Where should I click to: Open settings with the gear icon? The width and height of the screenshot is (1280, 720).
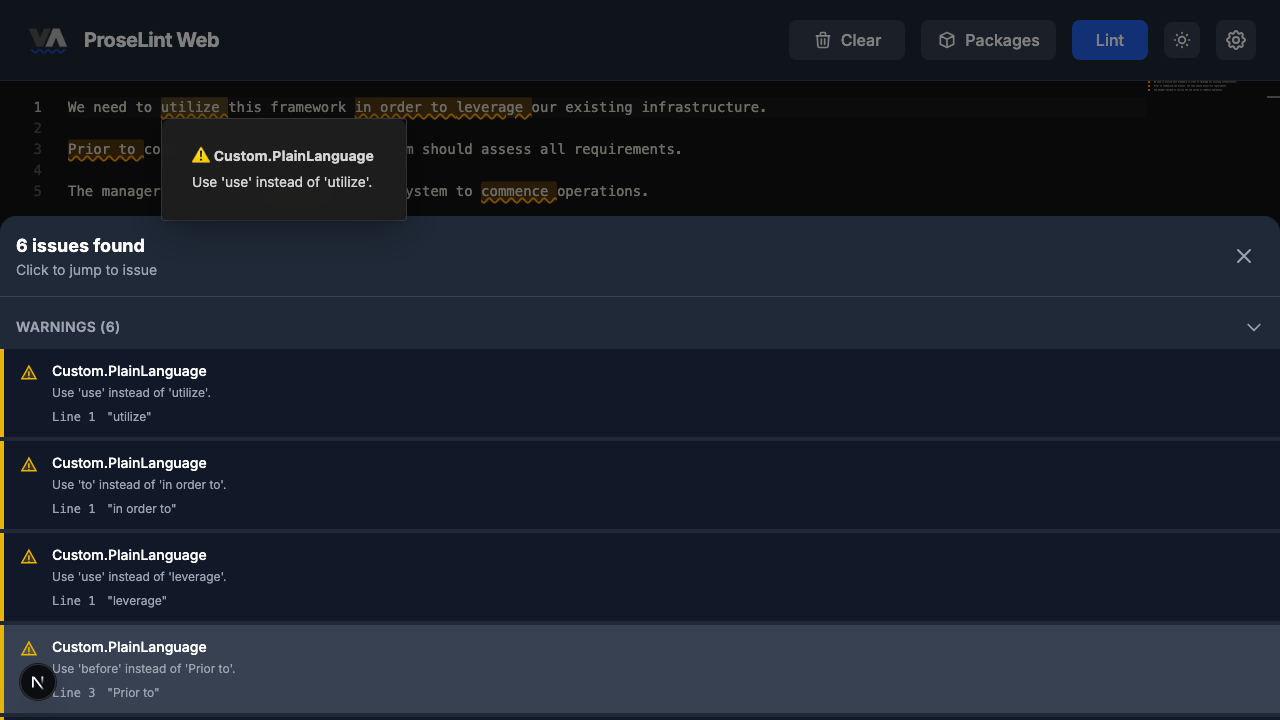(x=1236, y=40)
